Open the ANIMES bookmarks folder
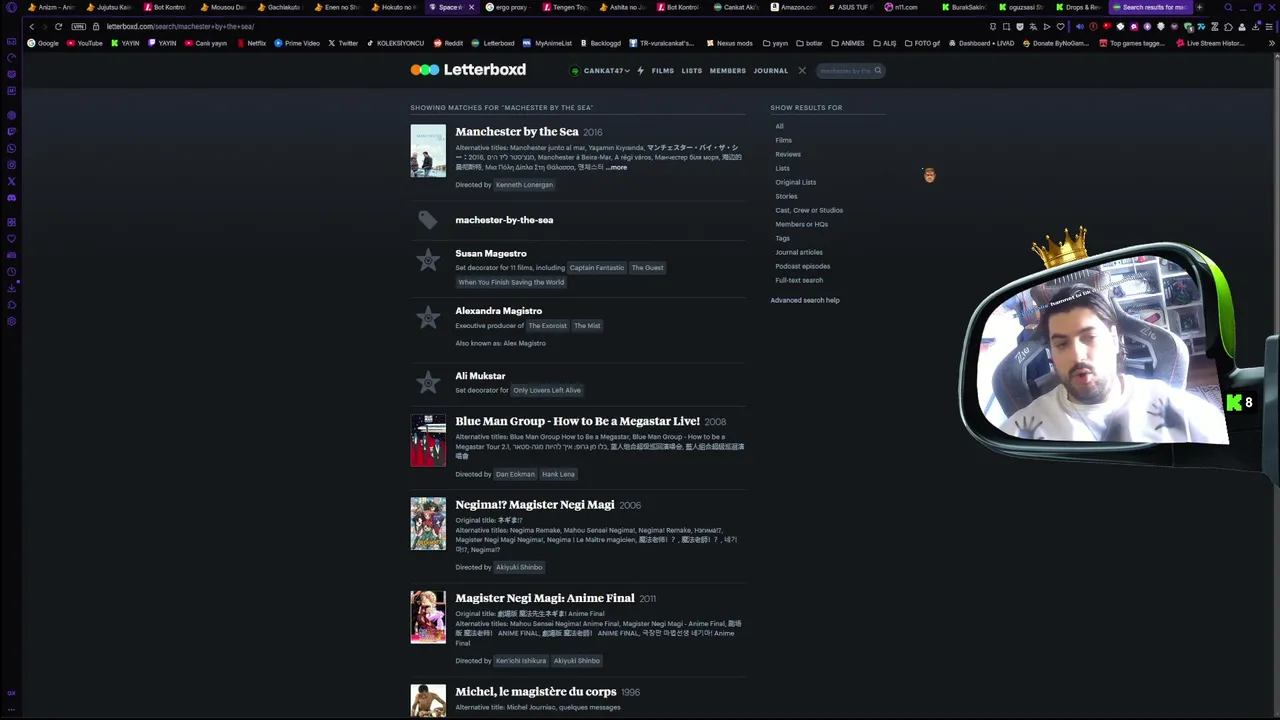 click(x=846, y=44)
